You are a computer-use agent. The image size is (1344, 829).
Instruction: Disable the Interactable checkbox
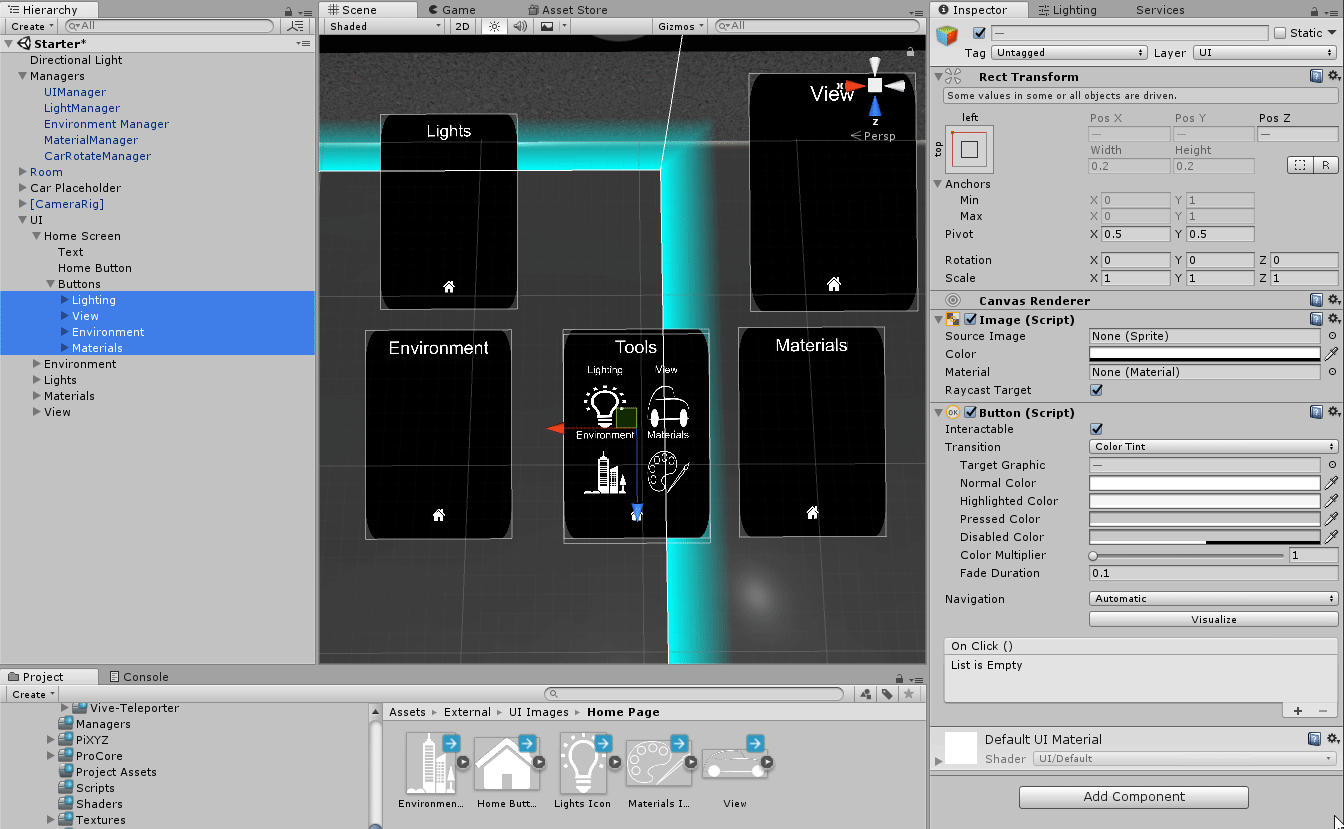(1096, 429)
